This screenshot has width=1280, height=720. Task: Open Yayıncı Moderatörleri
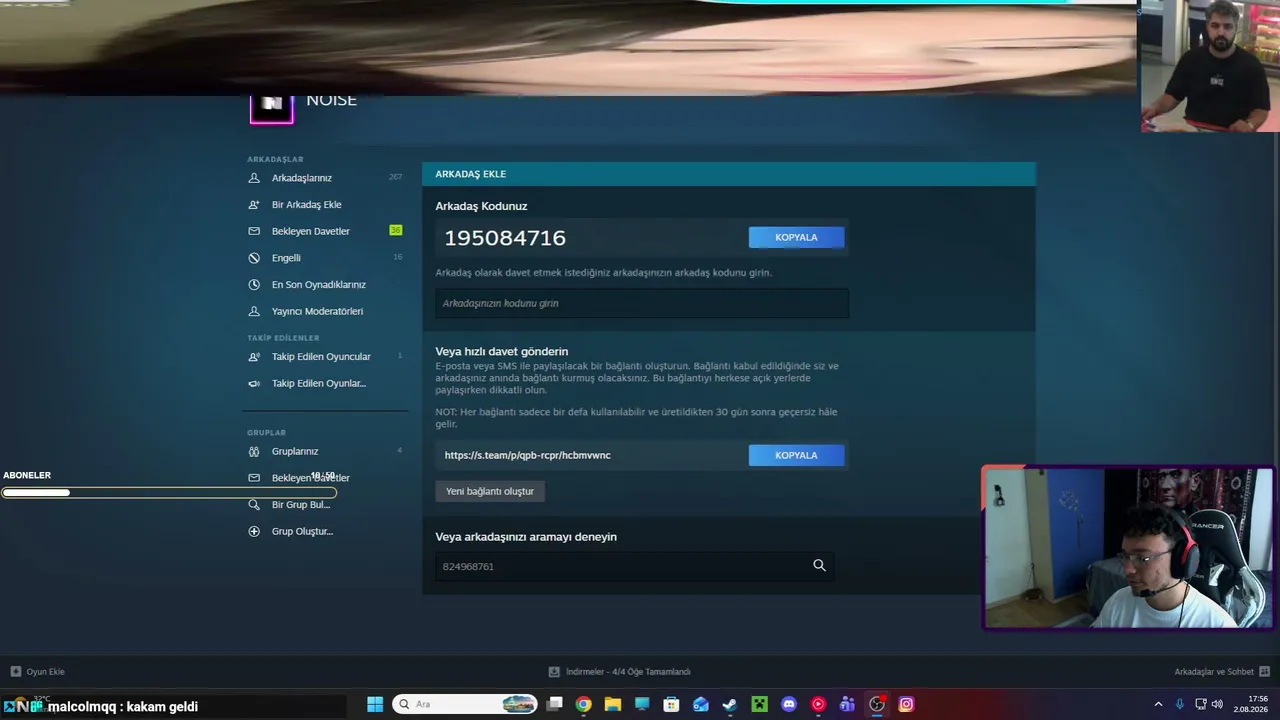pyautogui.click(x=318, y=311)
